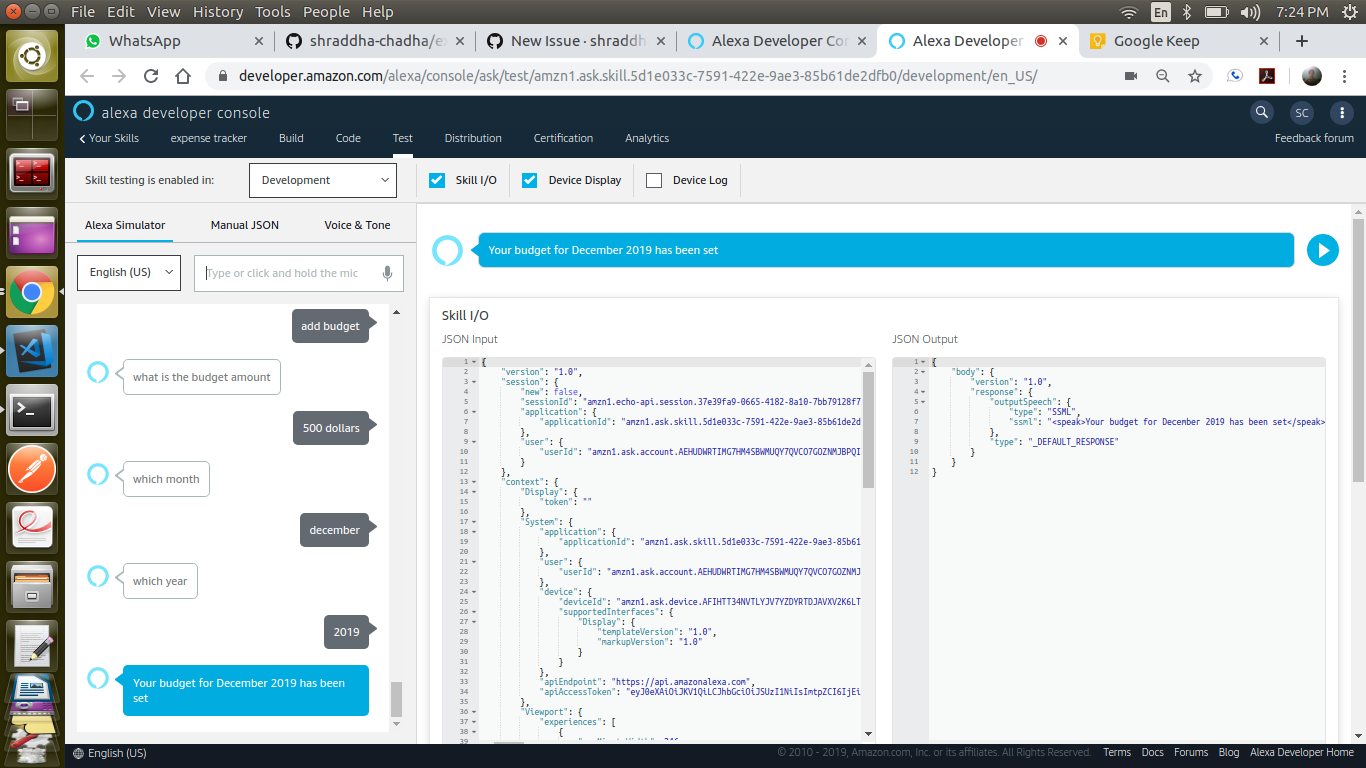
Task: Switch to the Manual JSON tab
Action: (x=244, y=225)
